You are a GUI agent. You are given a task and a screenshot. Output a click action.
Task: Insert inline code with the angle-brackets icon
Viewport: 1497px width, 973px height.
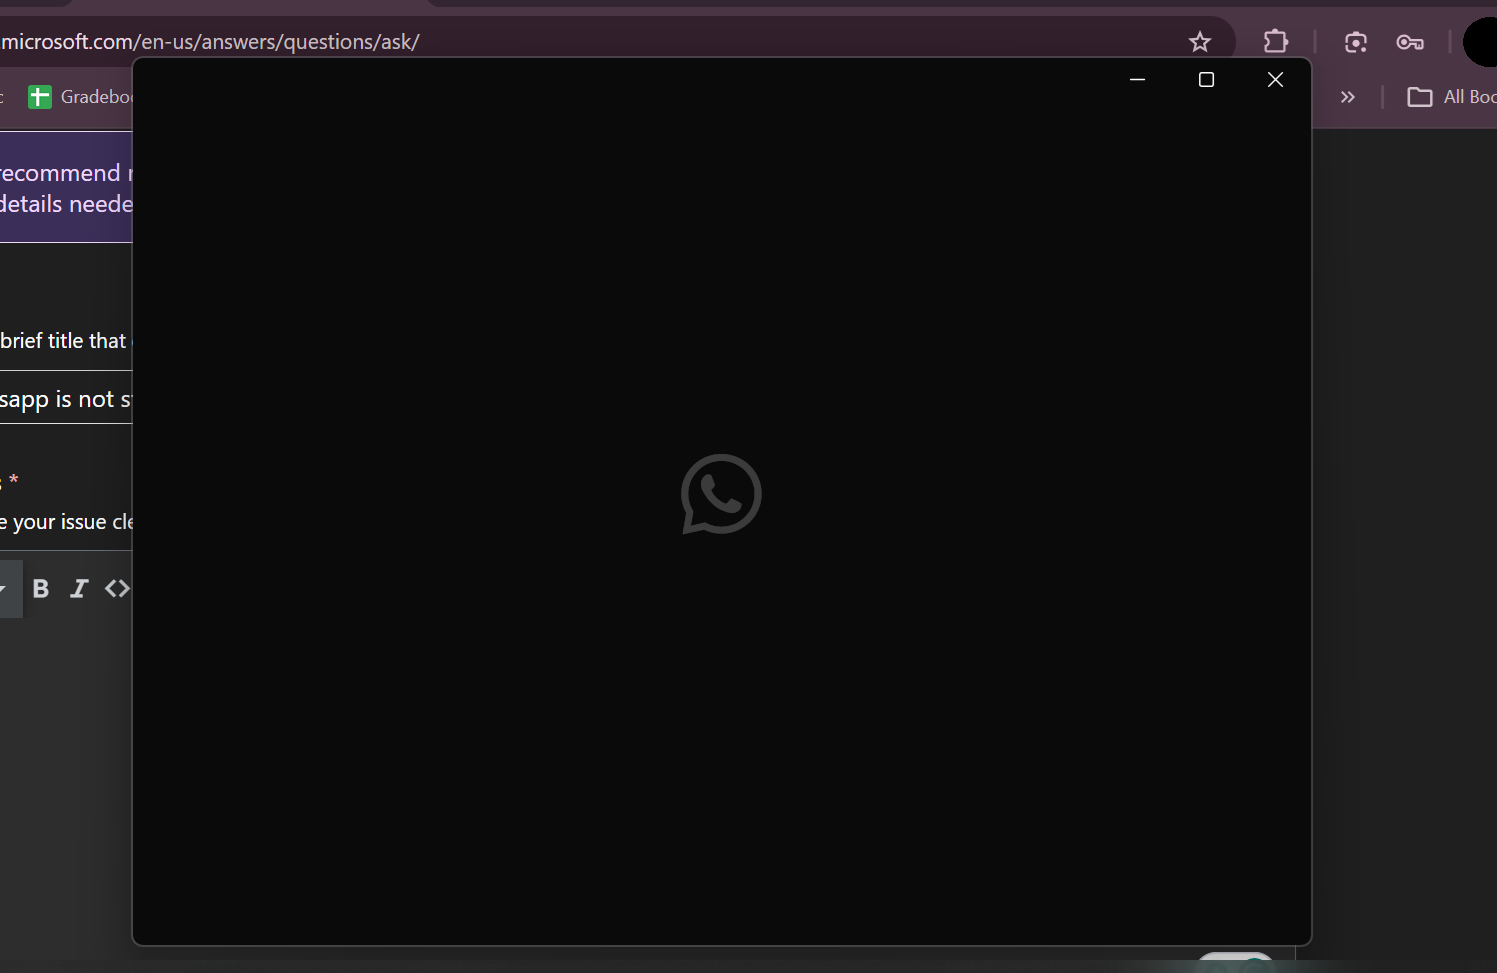point(118,588)
